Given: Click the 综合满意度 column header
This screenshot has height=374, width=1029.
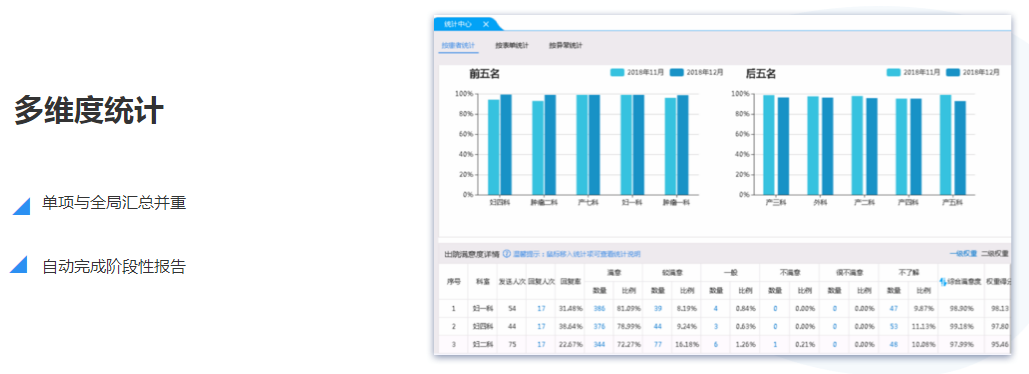Looking at the screenshot, I should click(964, 281).
